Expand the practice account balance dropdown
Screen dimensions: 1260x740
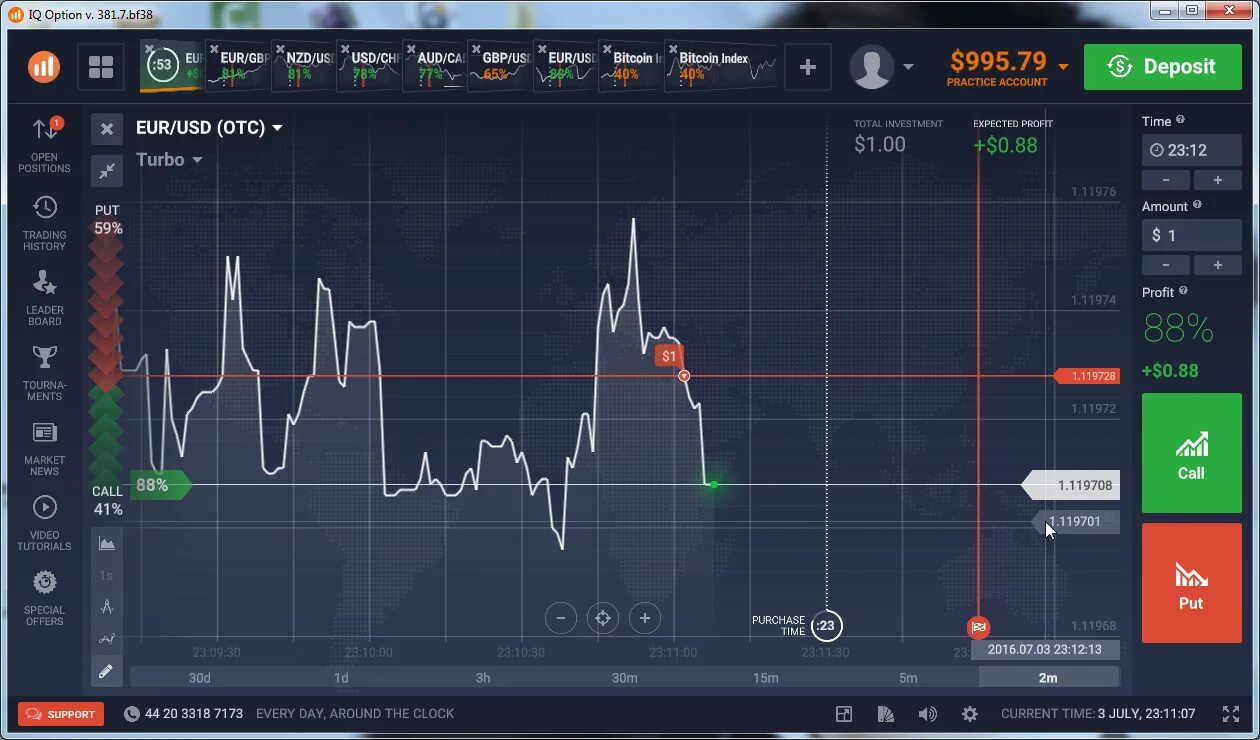(1063, 67)
